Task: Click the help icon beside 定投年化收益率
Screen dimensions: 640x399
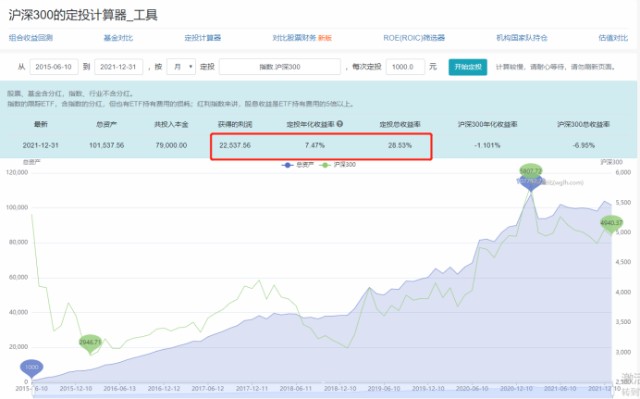Action: pos(340,124)
